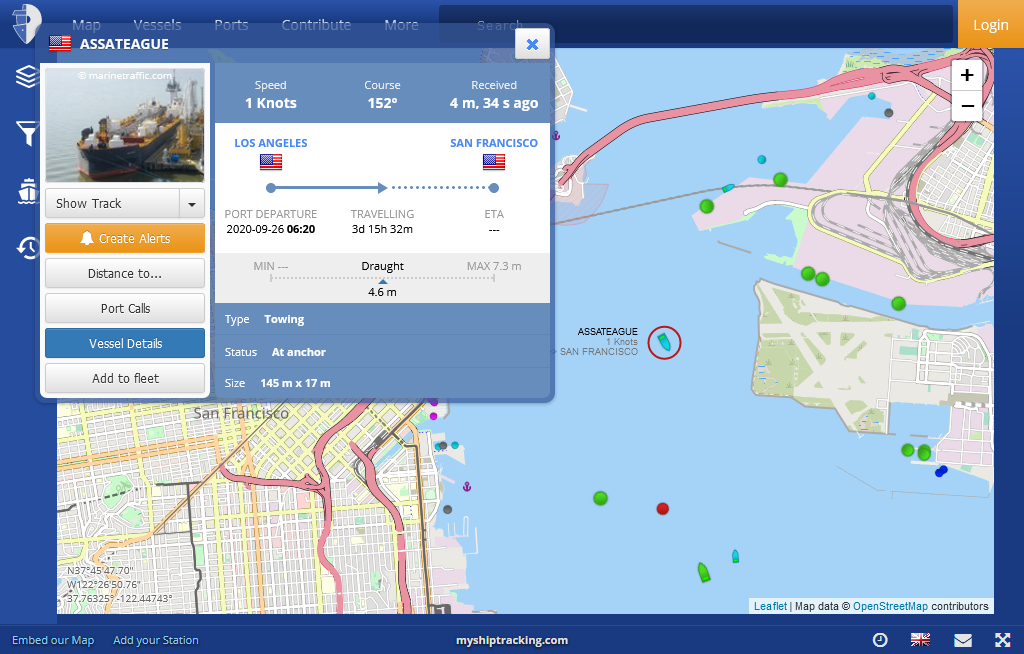The height and width of the screenshot is (654, 1024).
Task: Open the Ports menu in navbar
Action: coord(231,25)
